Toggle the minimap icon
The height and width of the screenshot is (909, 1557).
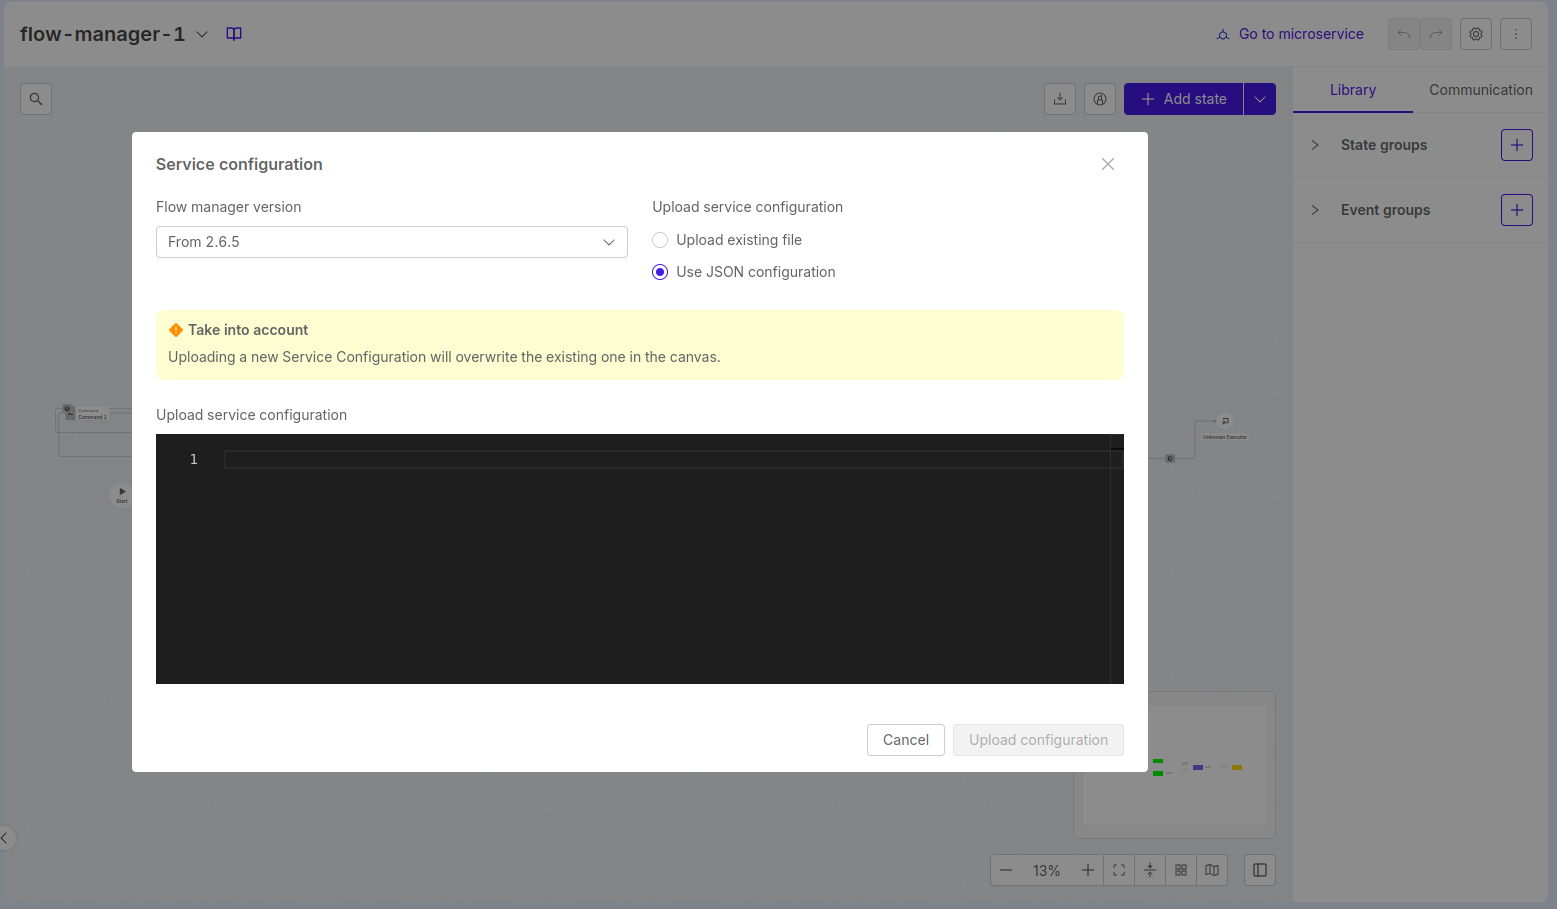[1212, 870]
